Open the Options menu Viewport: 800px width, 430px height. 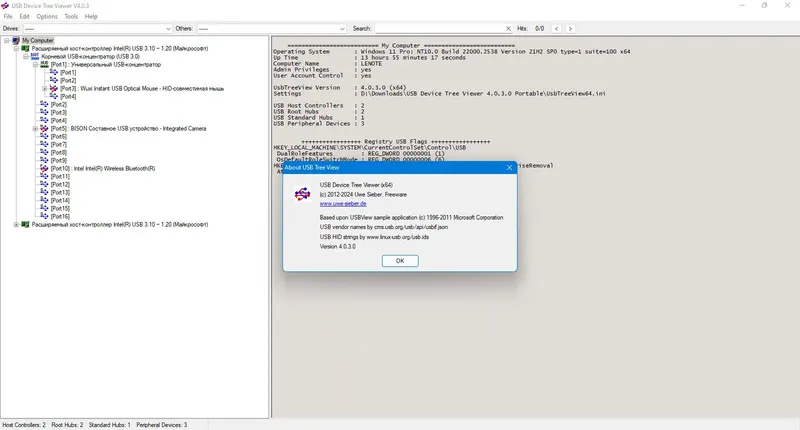click(x=47, y=16)
